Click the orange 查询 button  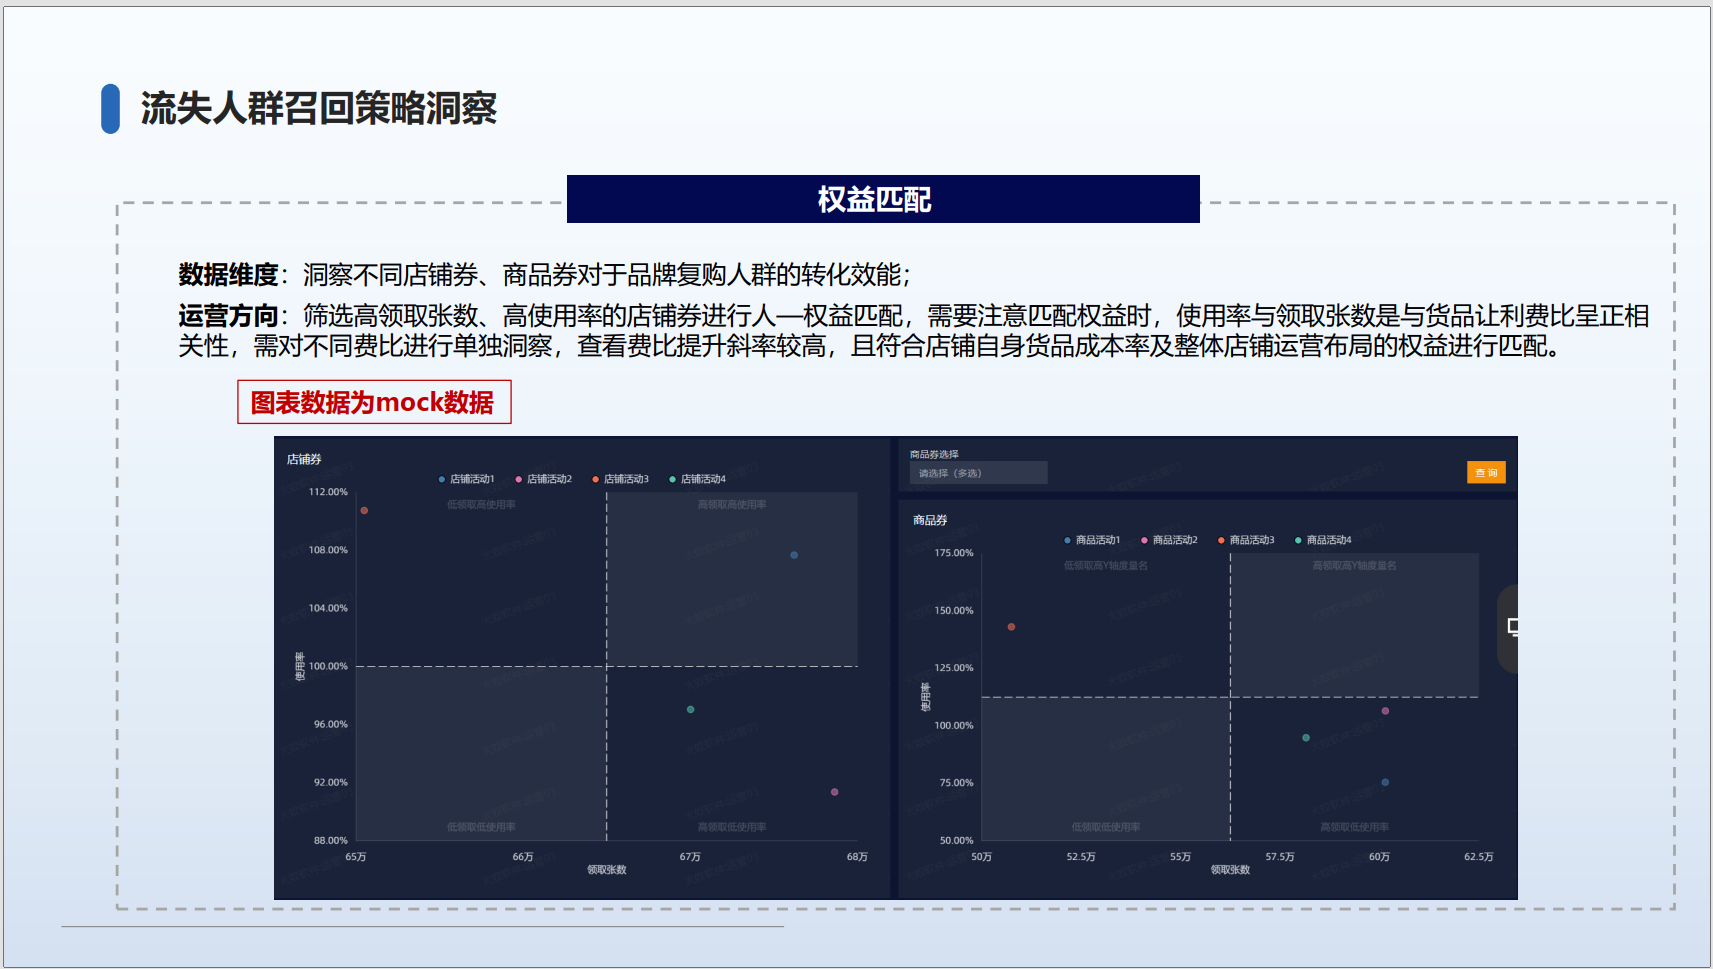1486,472
